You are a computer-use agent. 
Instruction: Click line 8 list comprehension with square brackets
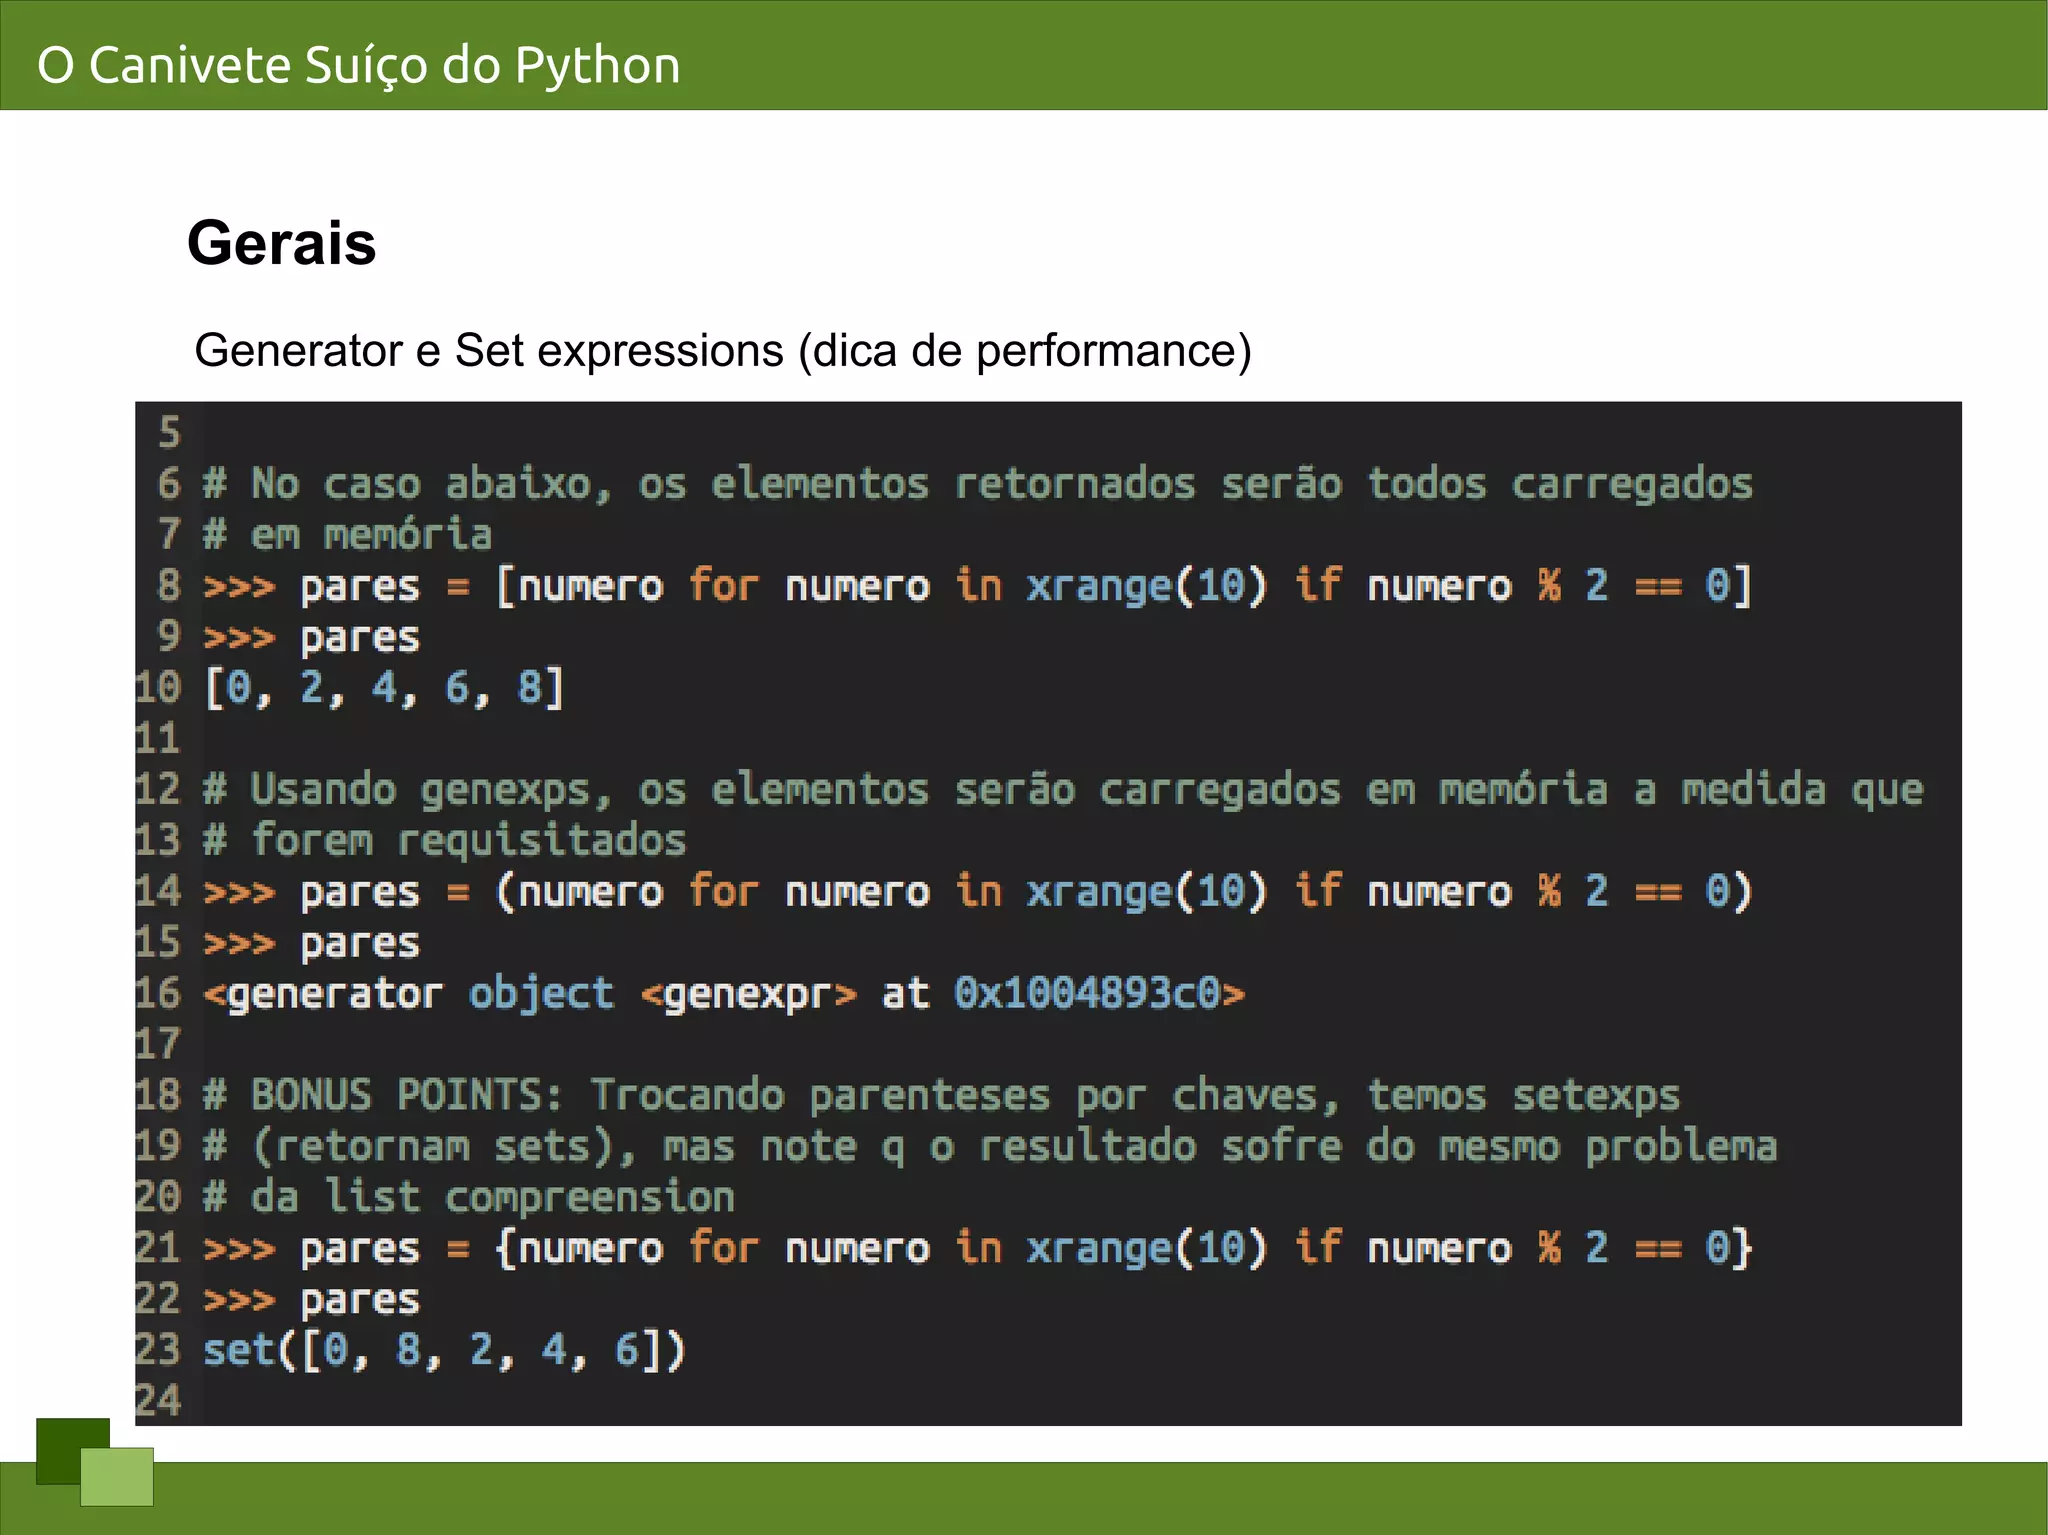(x=977, y=586)
